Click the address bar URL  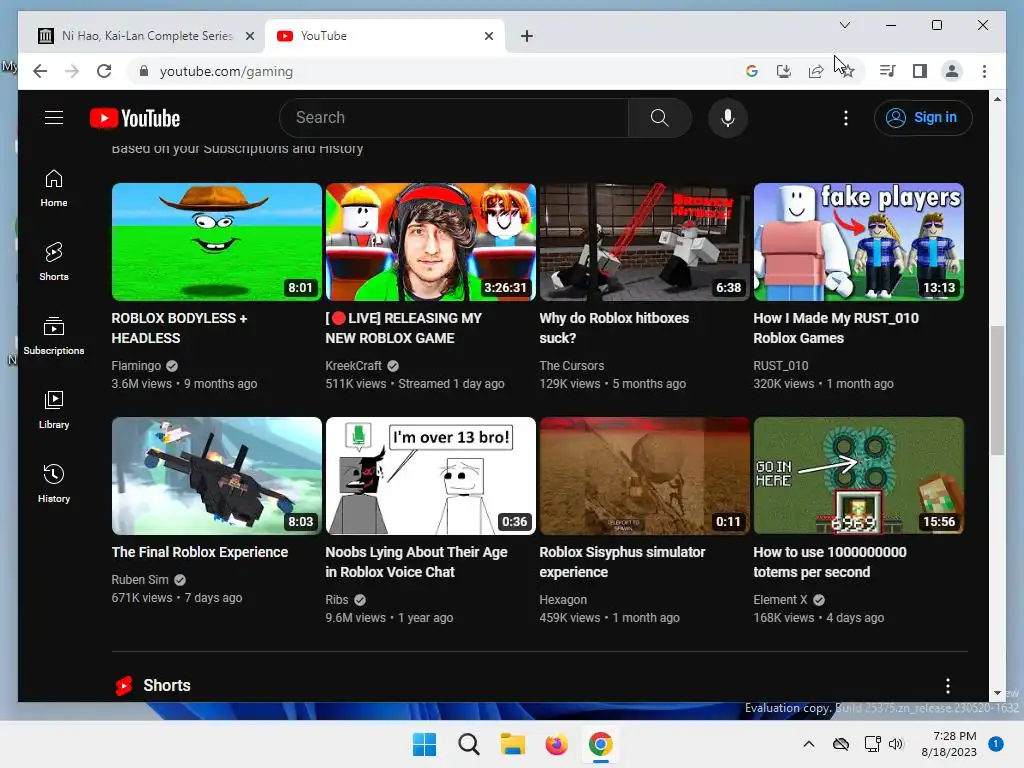point(226,71)
